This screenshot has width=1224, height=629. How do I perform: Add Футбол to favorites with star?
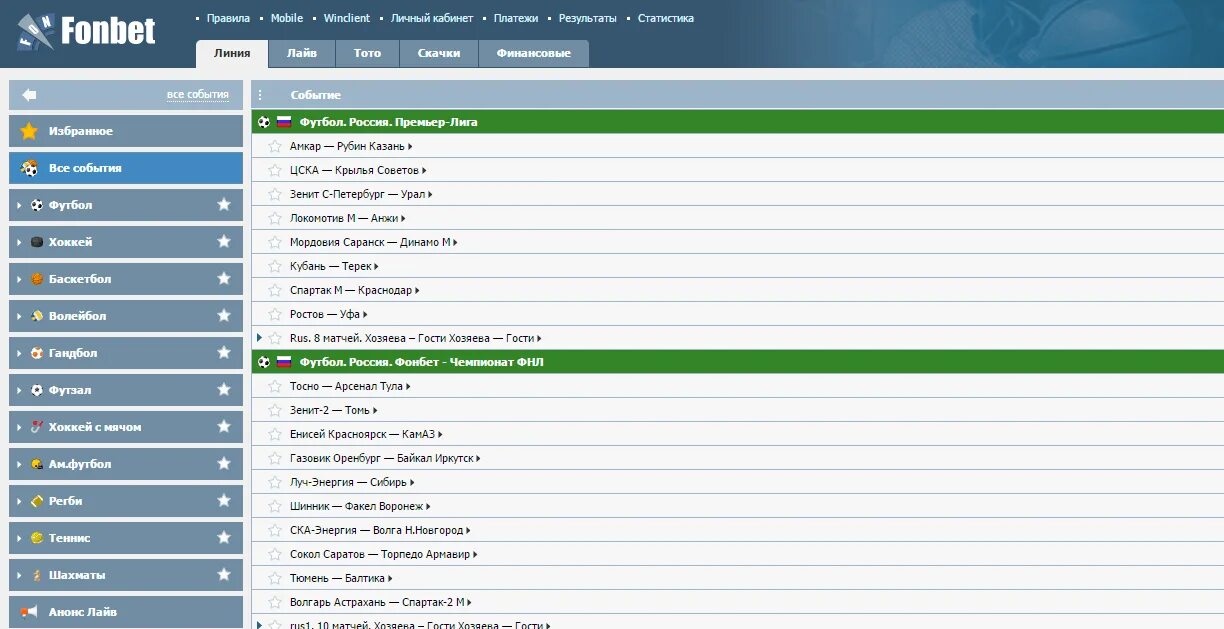pyautogui.click(x=224, y=205)
